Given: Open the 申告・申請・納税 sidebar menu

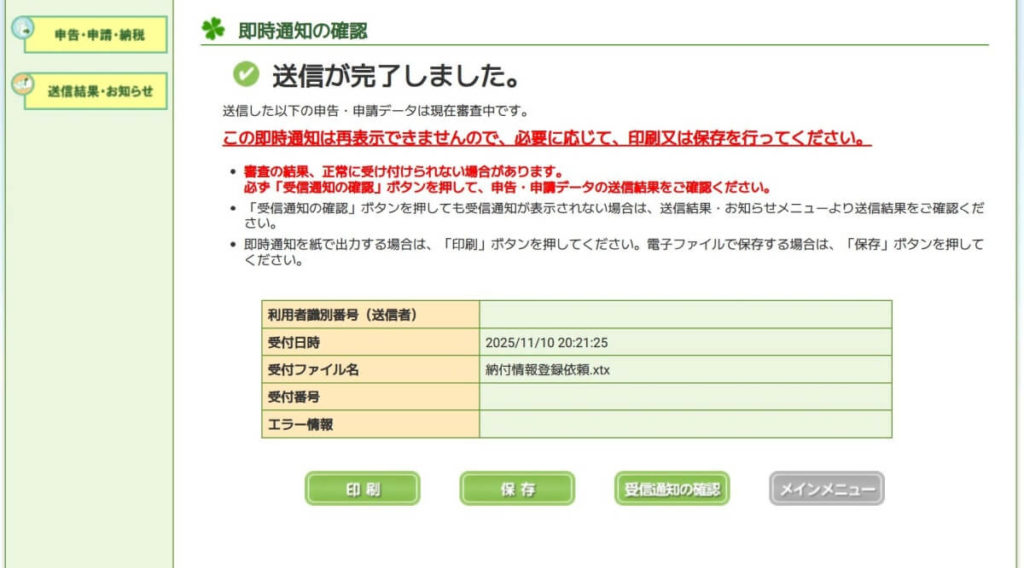Looking at the screenshot, I should coord(95,35).
